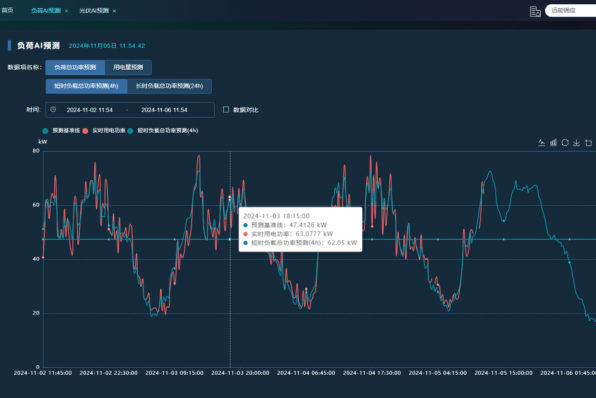The height and width of the screenshot is (398, 596).
Task: Close the 光伏AI预测 tab
Action: click(x=114, y=11)
